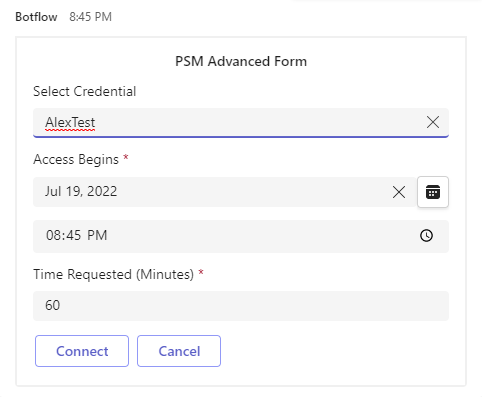Edit the Time Requested minutes field
The image size is (482, 397).
coord(241,306)
